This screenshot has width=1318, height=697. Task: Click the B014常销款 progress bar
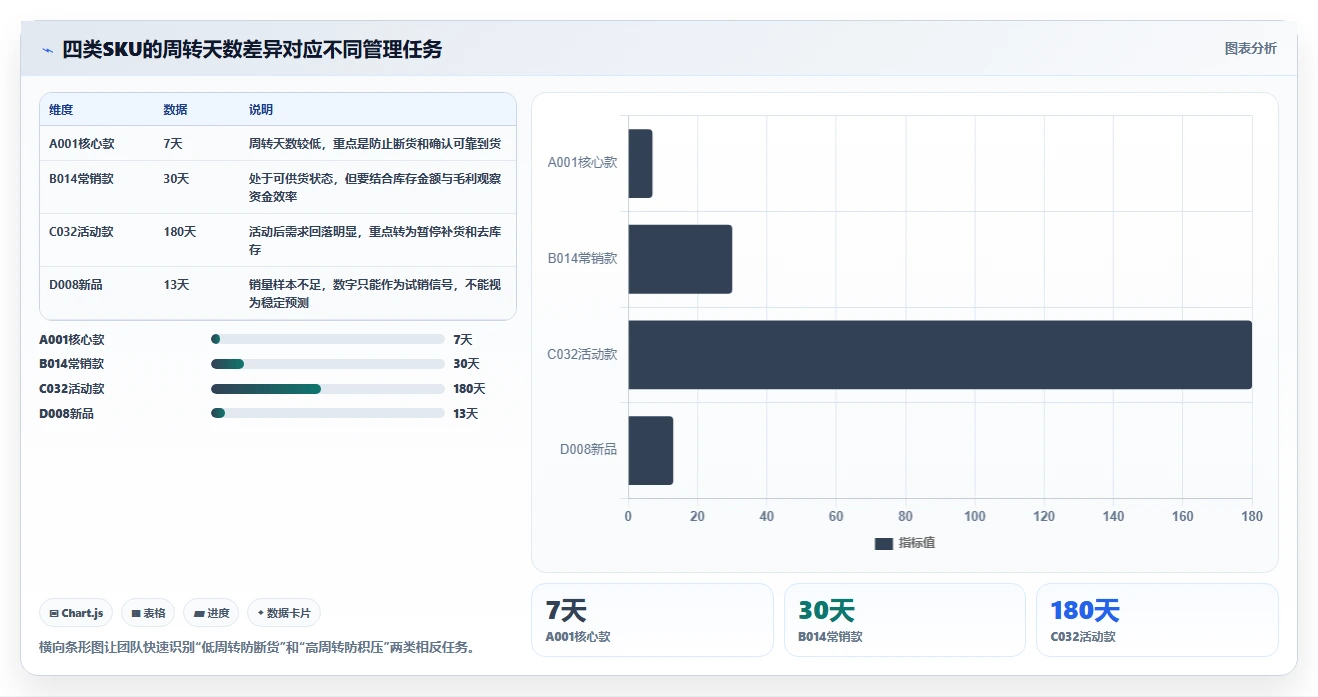click(x=328, y=364)
